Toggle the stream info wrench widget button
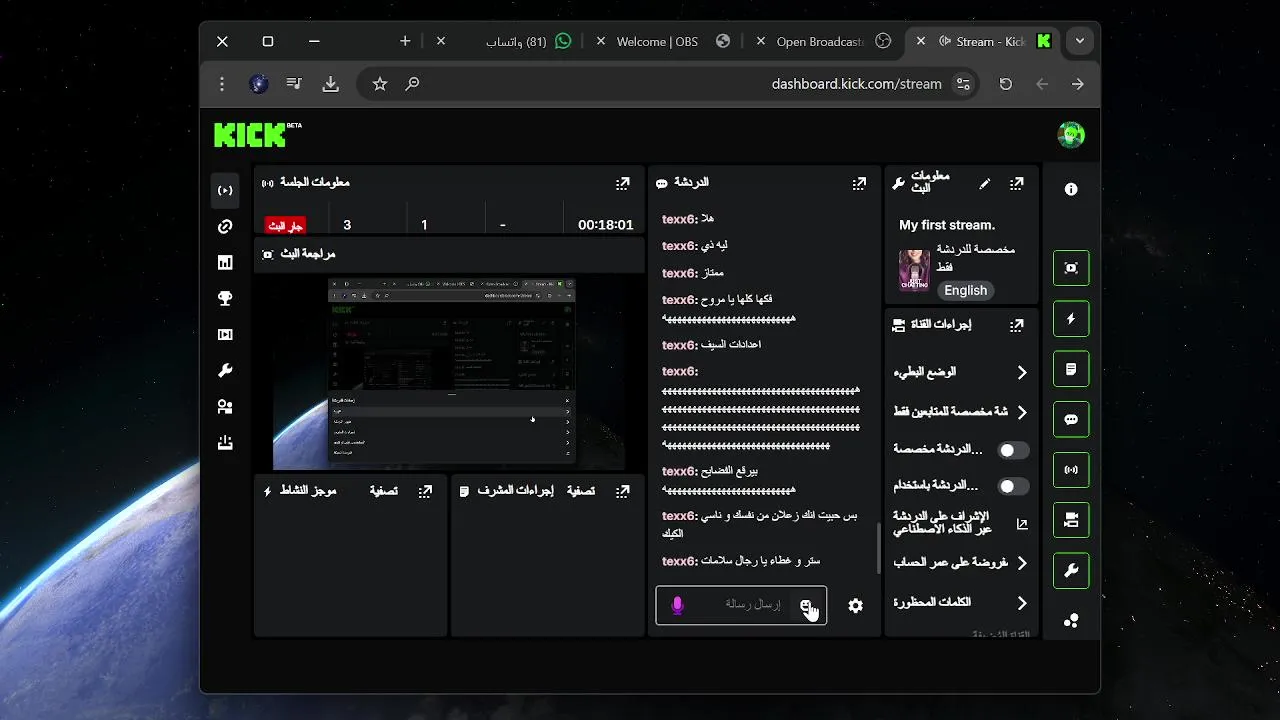1280x720 pixels. pyautogui.click(x=1071, y=571)
